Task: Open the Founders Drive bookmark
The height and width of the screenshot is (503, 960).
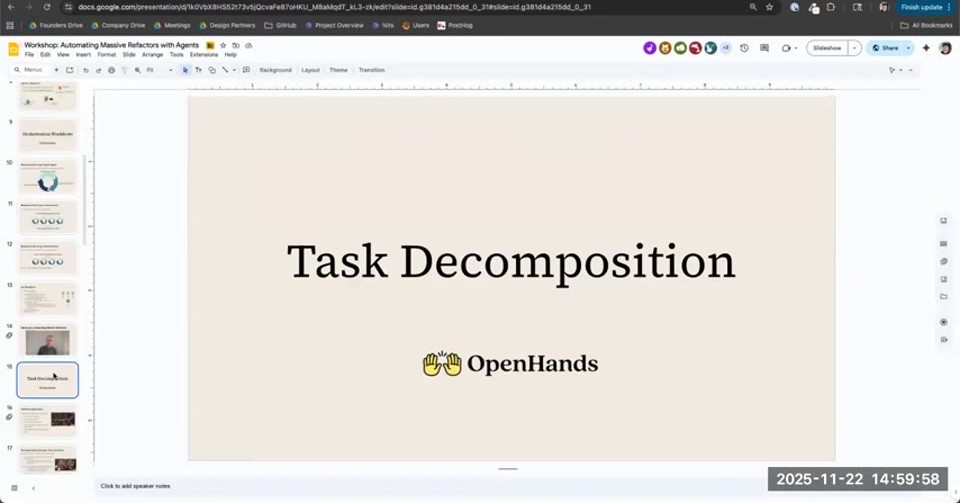Action: [56, 26]
